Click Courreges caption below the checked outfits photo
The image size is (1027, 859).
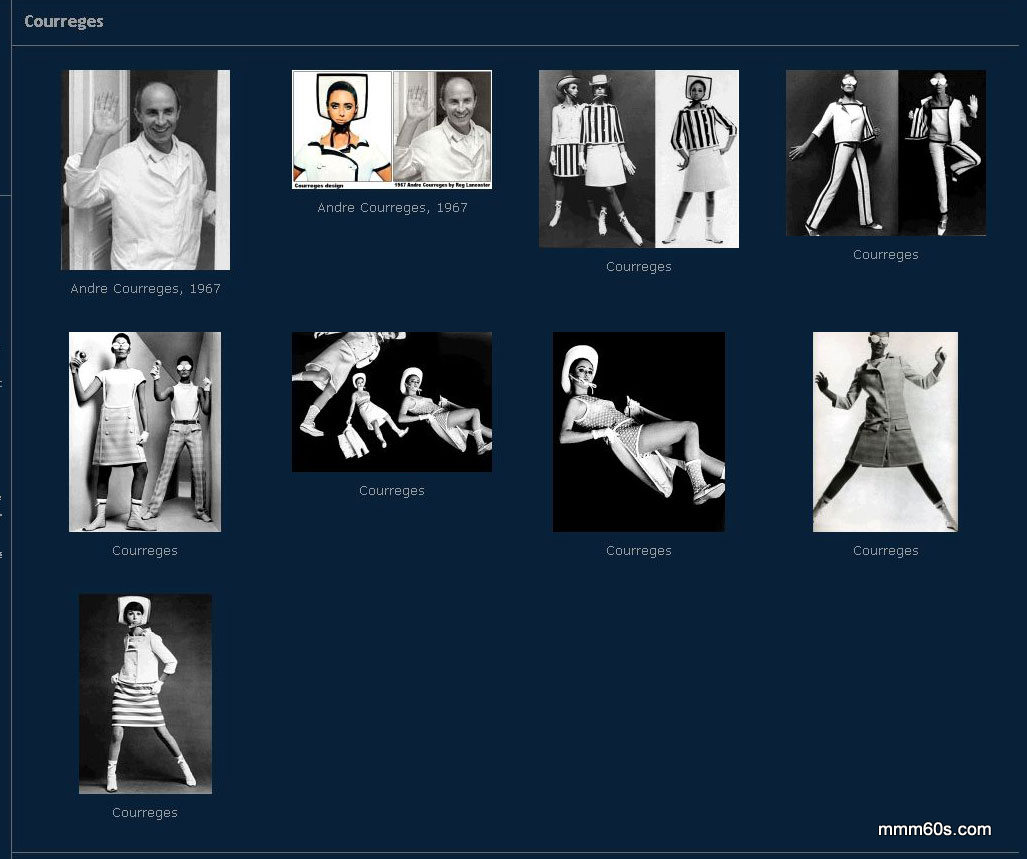(145, 551)
